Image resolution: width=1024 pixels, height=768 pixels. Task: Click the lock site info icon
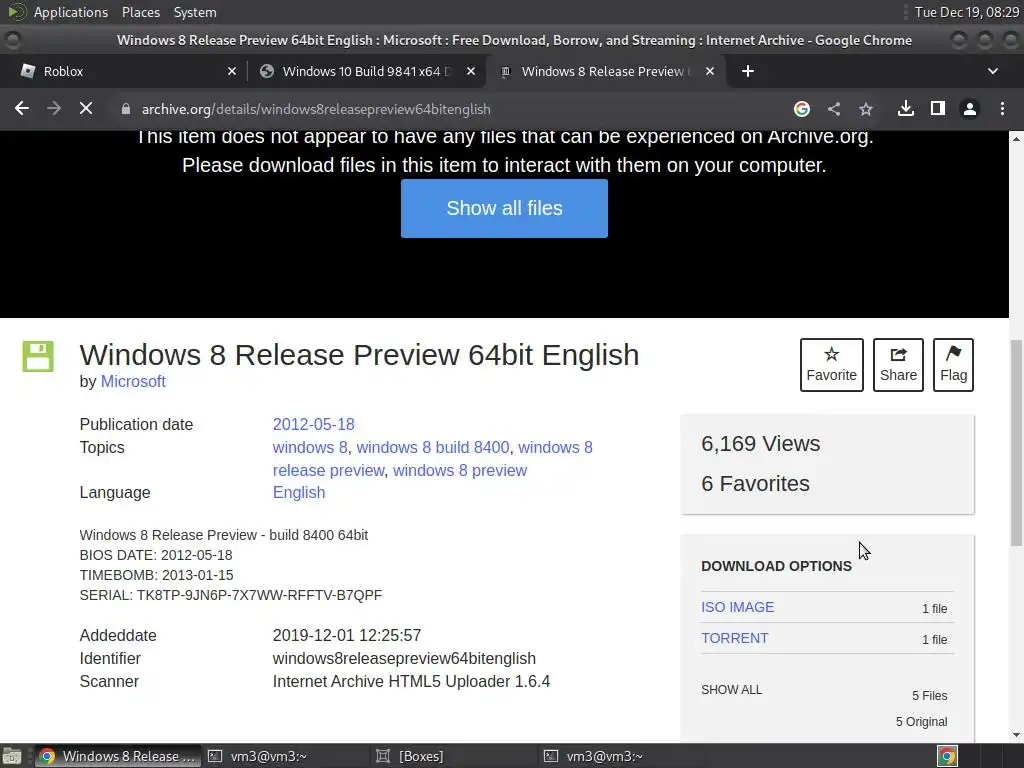125,109
